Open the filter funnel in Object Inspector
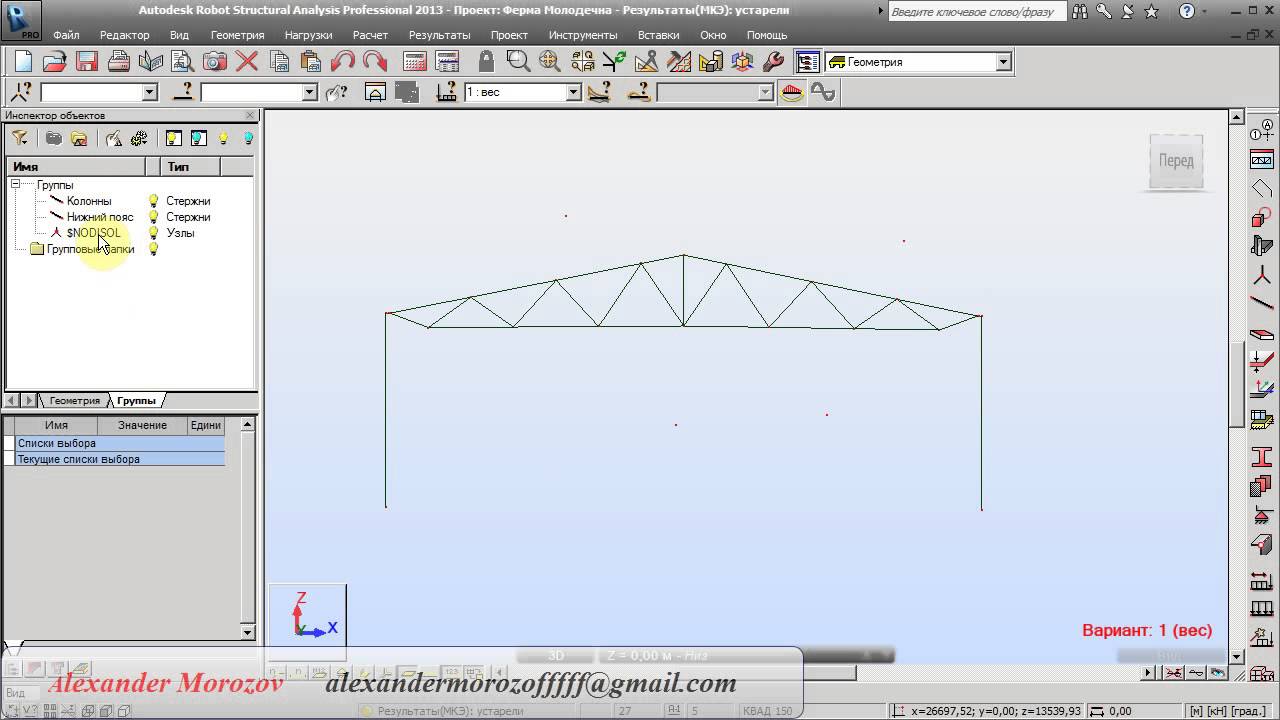The width and height of the screenshot is (1280, 720). pyautogui.click(x=20, y=138)
